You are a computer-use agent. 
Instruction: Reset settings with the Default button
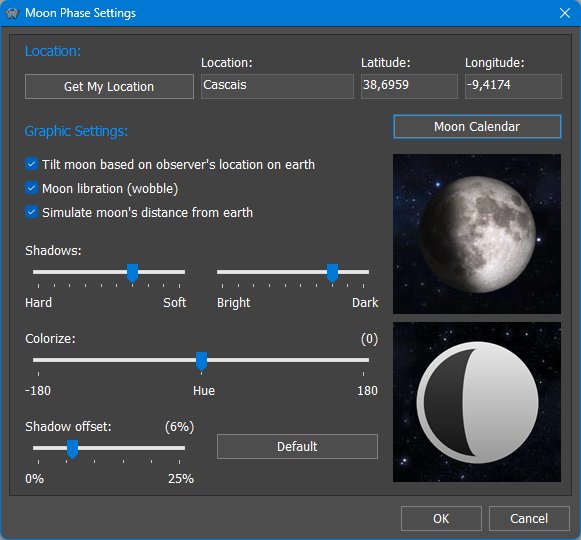297,447
